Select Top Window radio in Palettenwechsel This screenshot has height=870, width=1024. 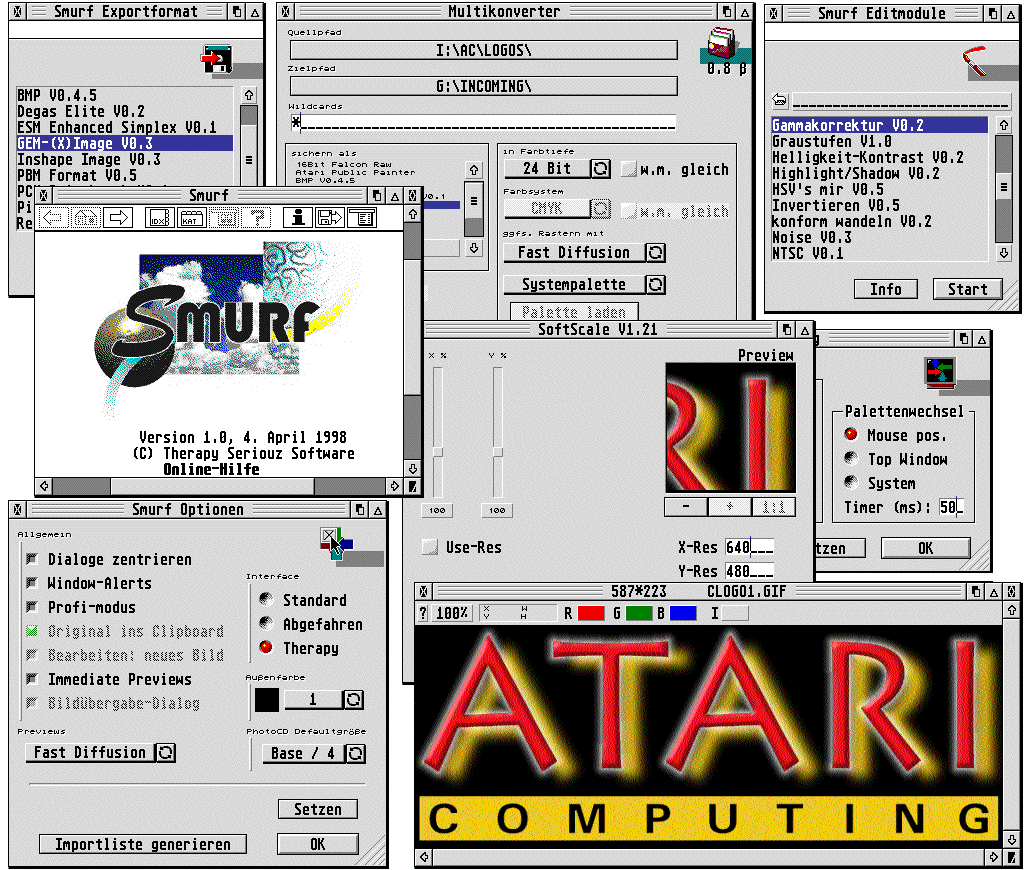pyautogui.click(x=850, y=458)
